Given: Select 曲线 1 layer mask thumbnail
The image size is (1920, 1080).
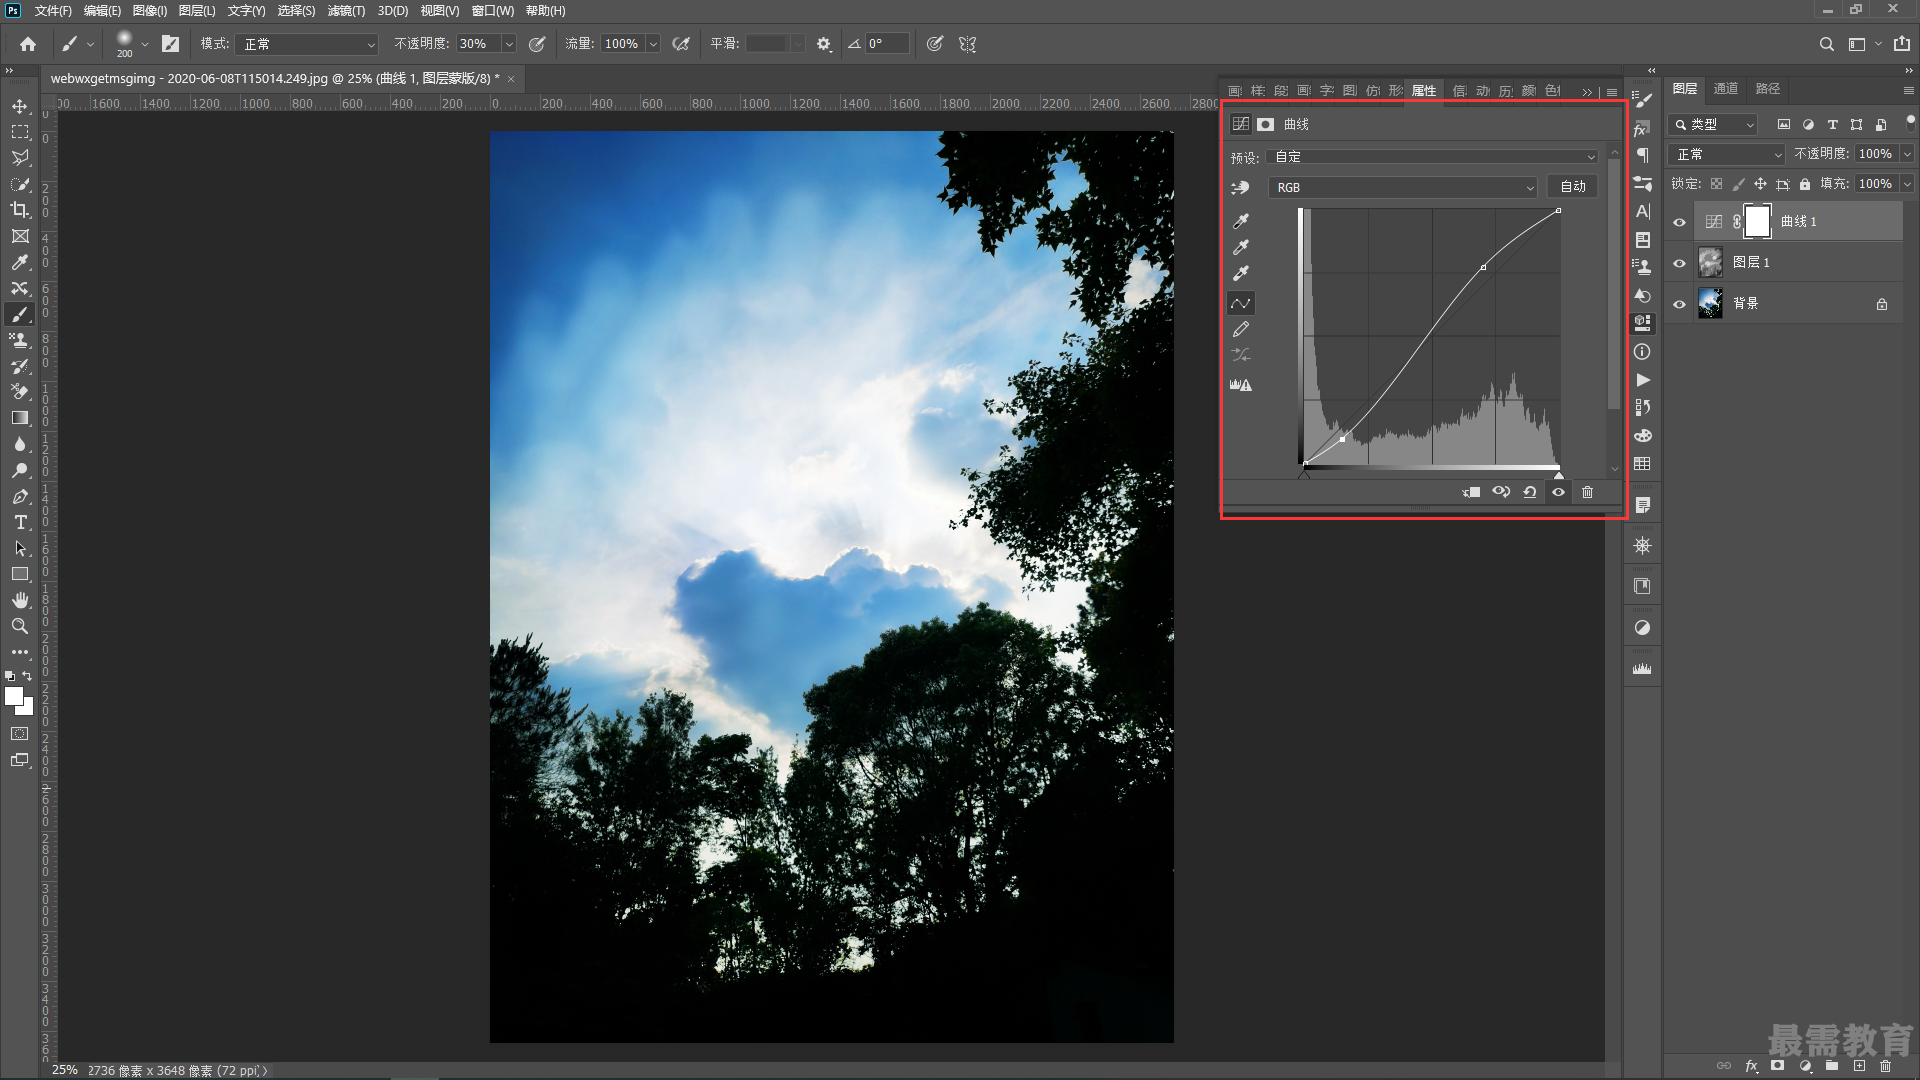Looking at the screenshot, I should click(1757, 222).
